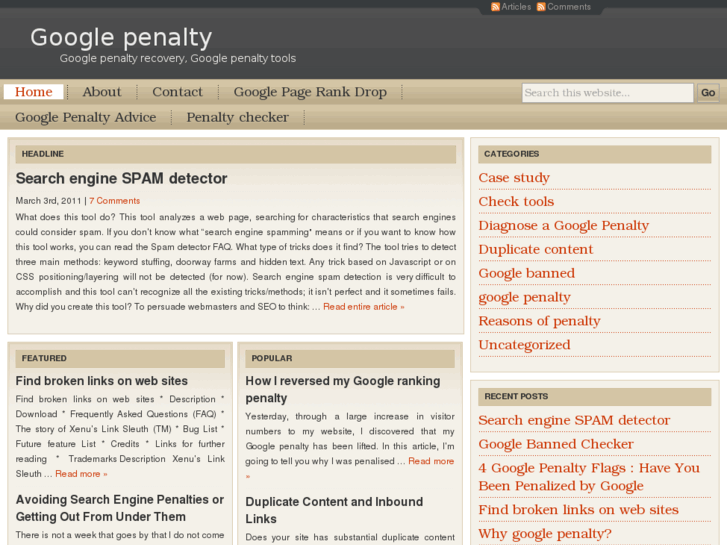Open recent post Google Banned Checker
The height and width of the screenshot is (545, 727).
[x=555, y=444]
